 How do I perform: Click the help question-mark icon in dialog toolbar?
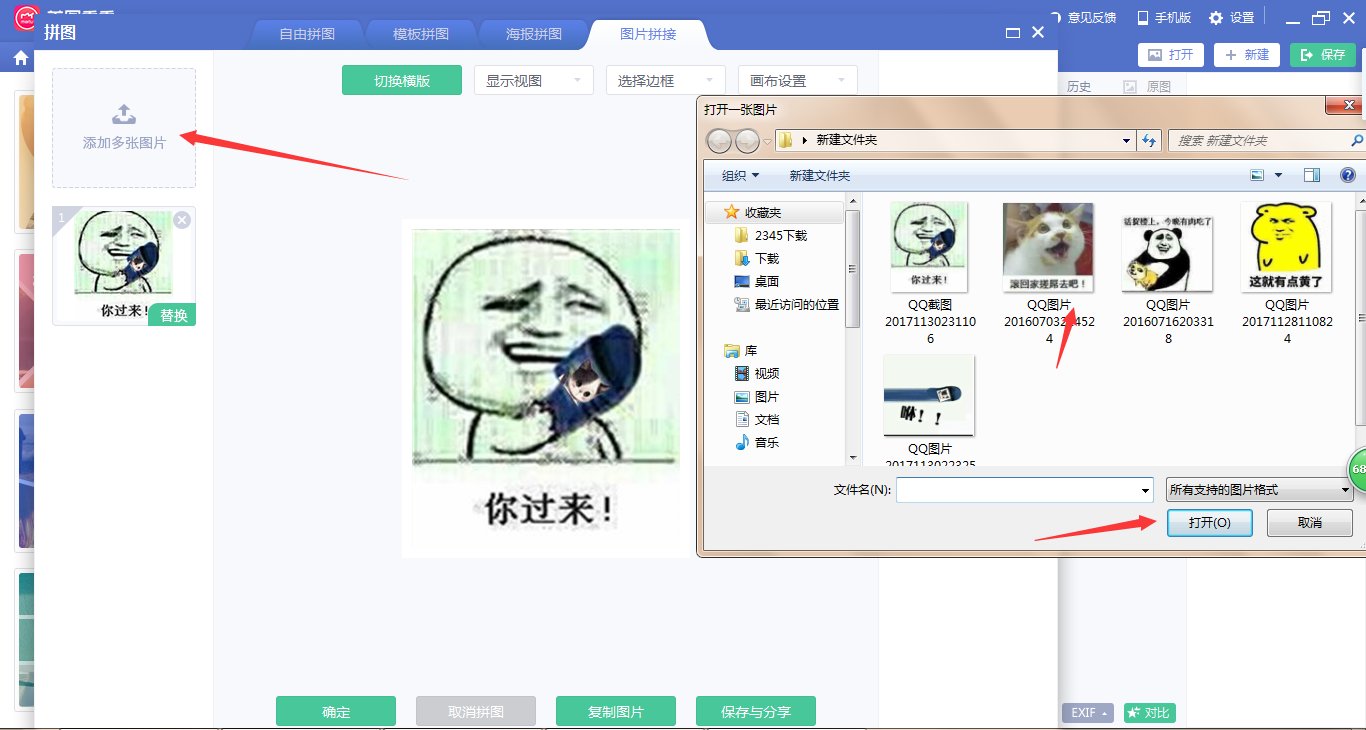1349,174
